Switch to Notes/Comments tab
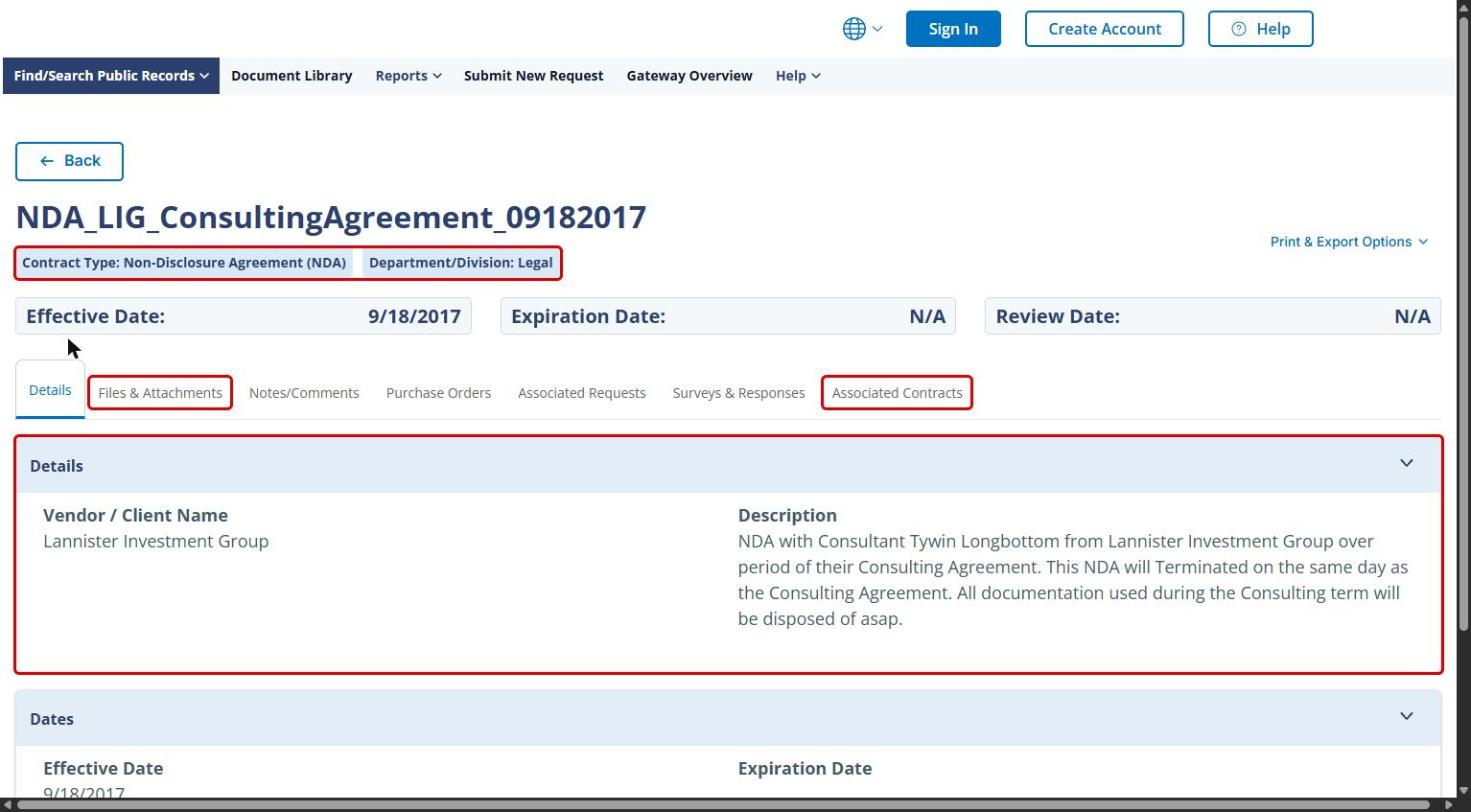Image resolution: width=1471 pixels, height=812 pixels. coord(304,393)
